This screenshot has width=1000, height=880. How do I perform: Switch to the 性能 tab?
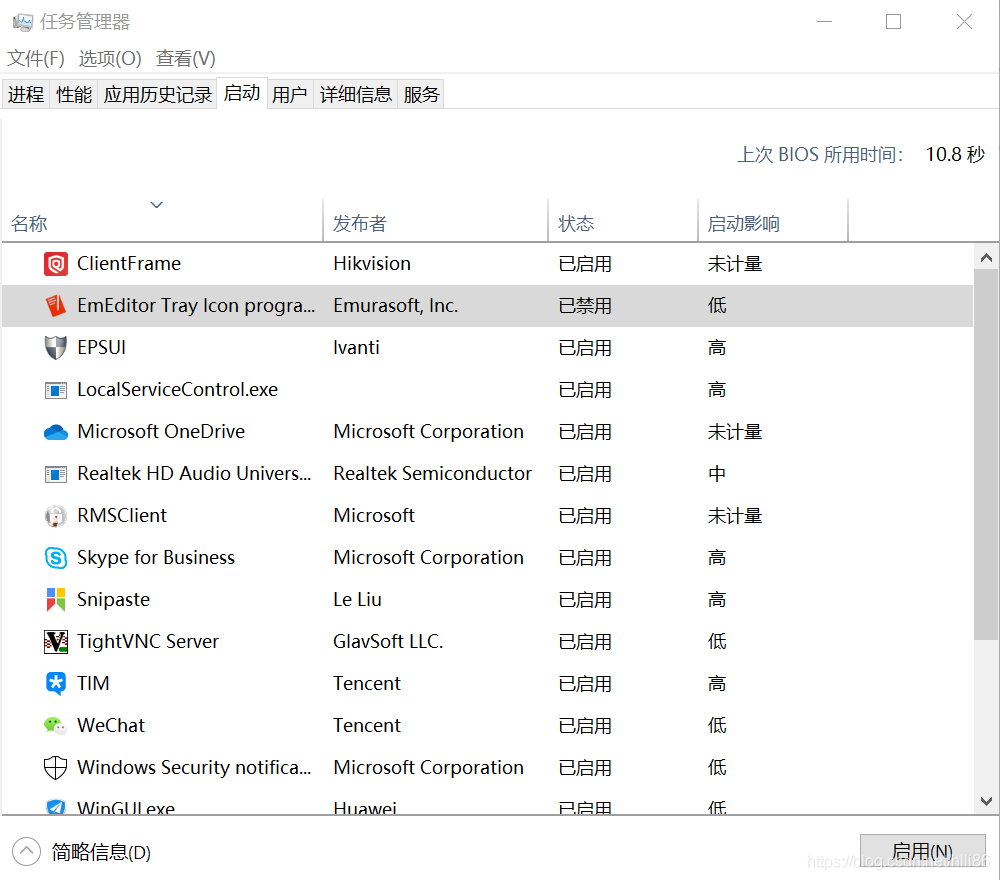[x=74, y=94]
